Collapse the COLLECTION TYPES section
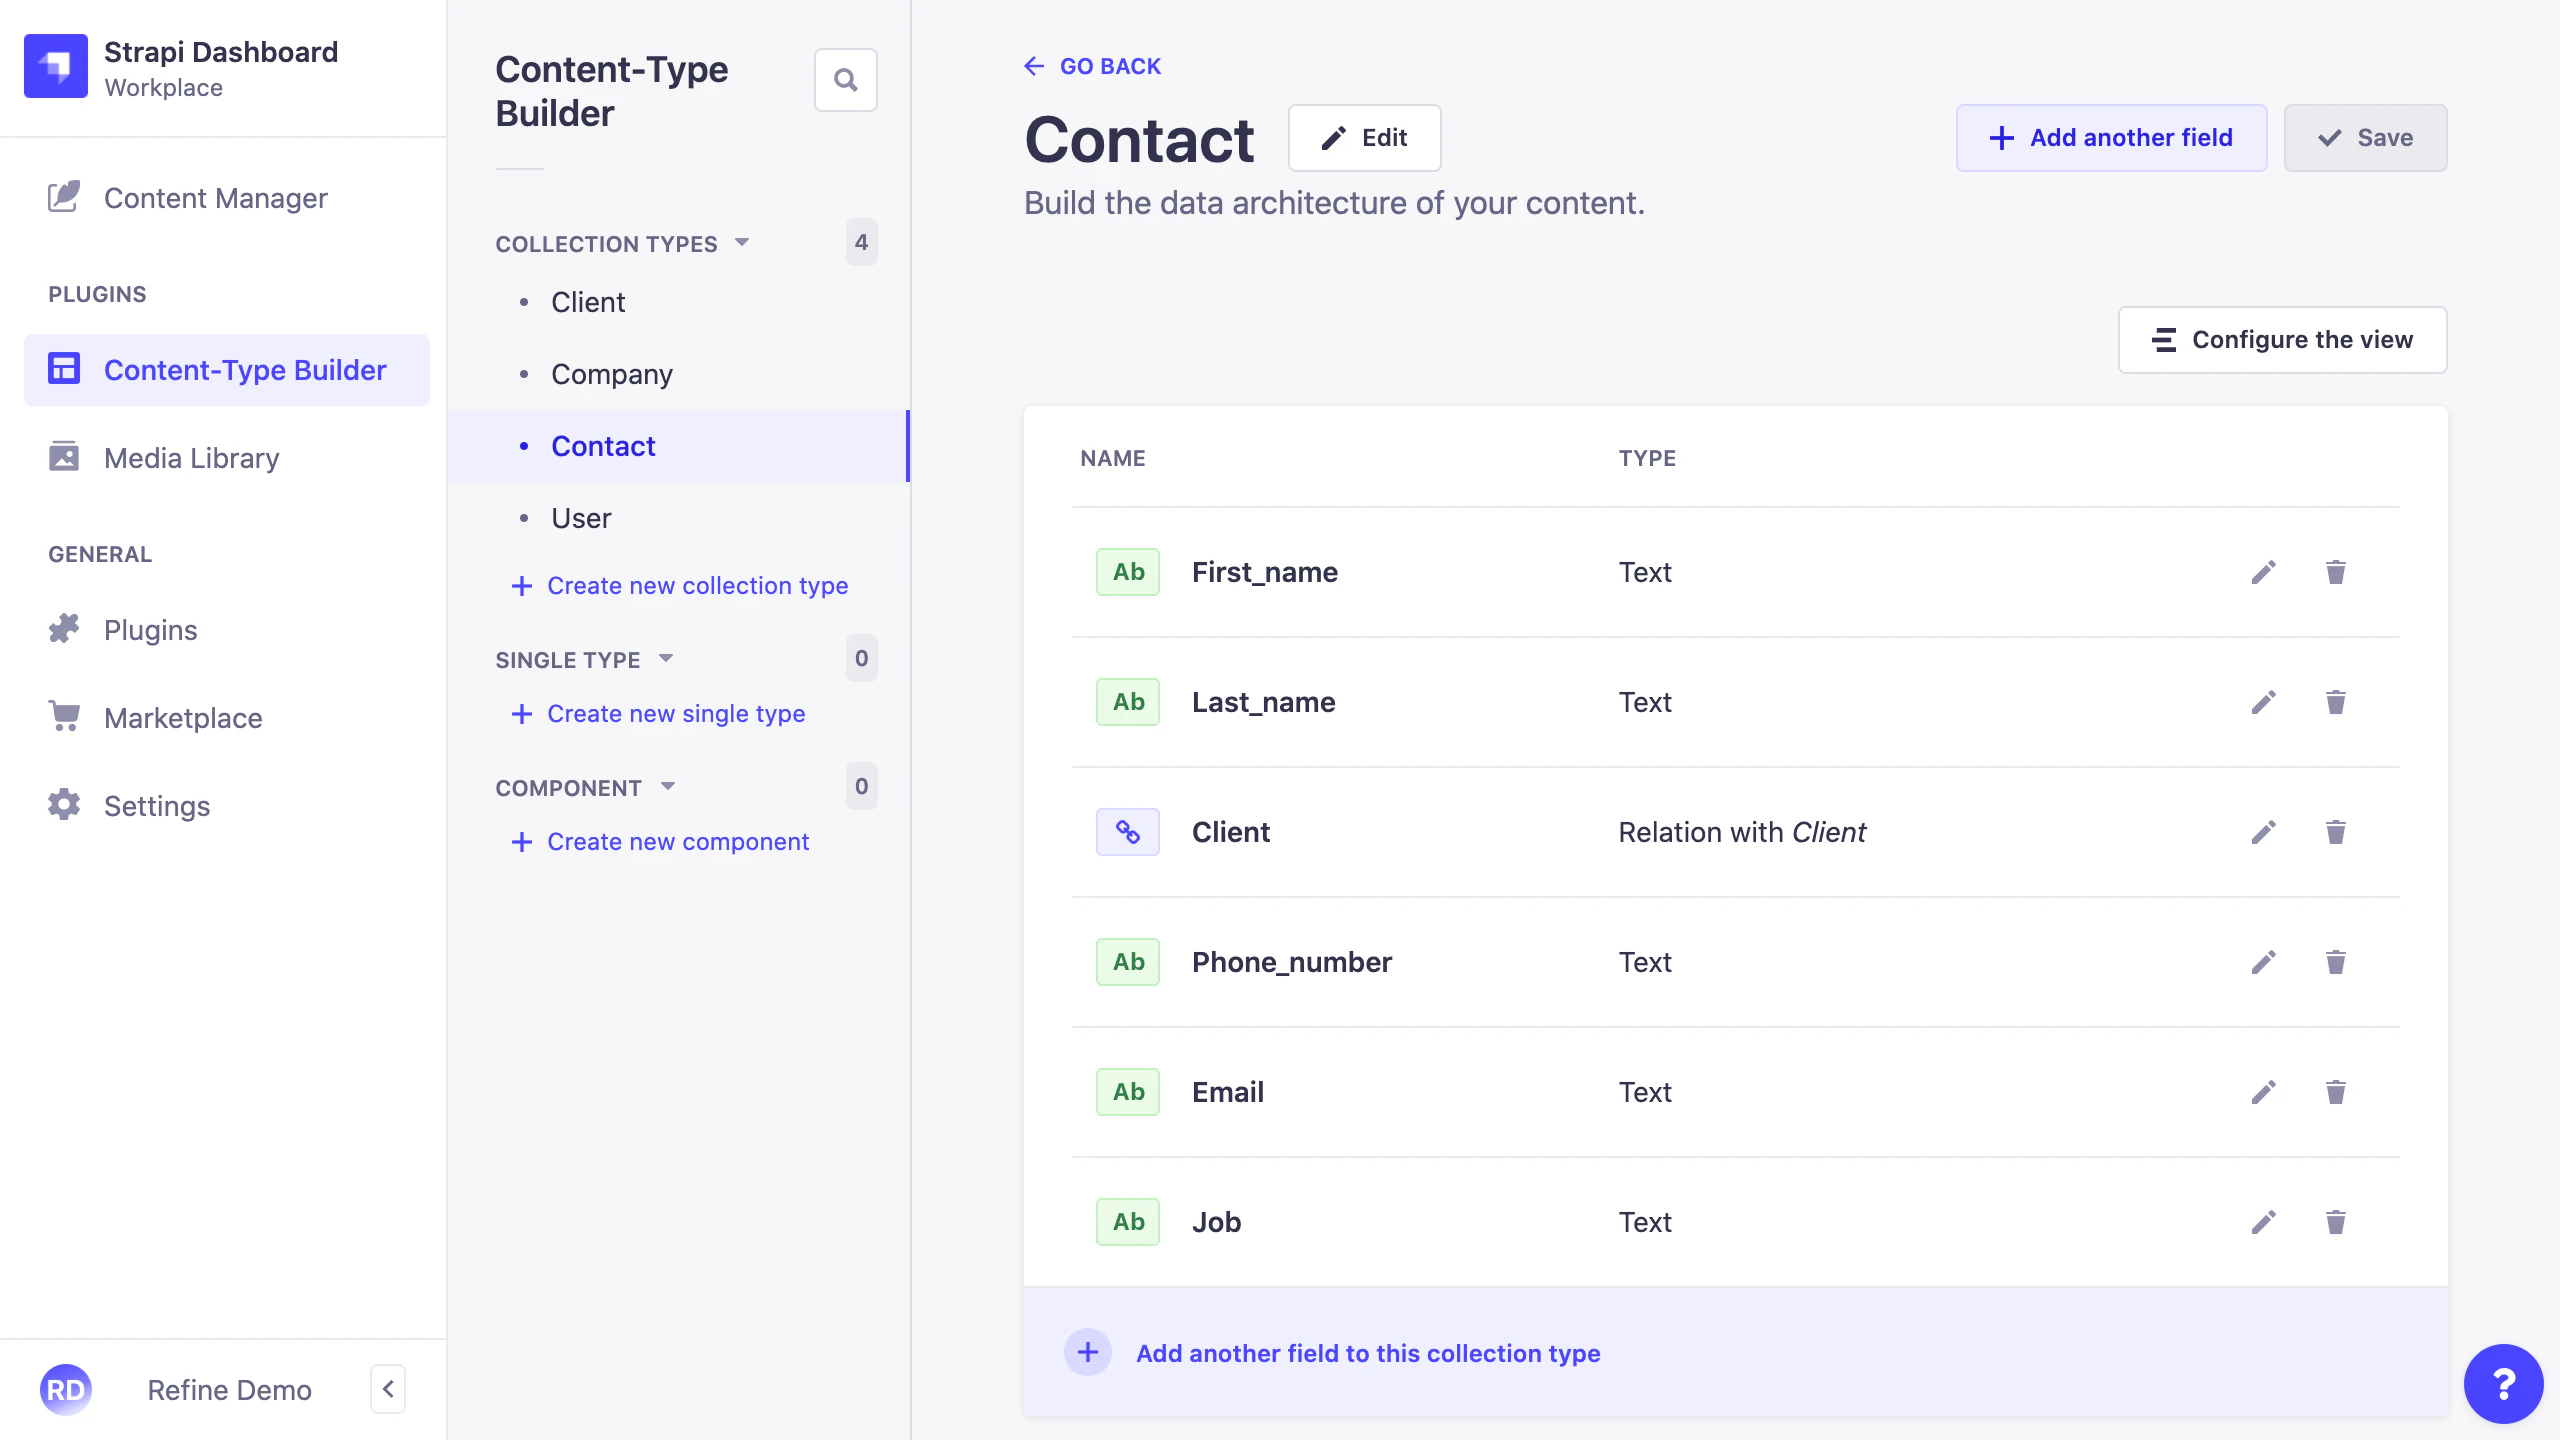The height and width of the screenshot is (1440, 2560). 741,242
